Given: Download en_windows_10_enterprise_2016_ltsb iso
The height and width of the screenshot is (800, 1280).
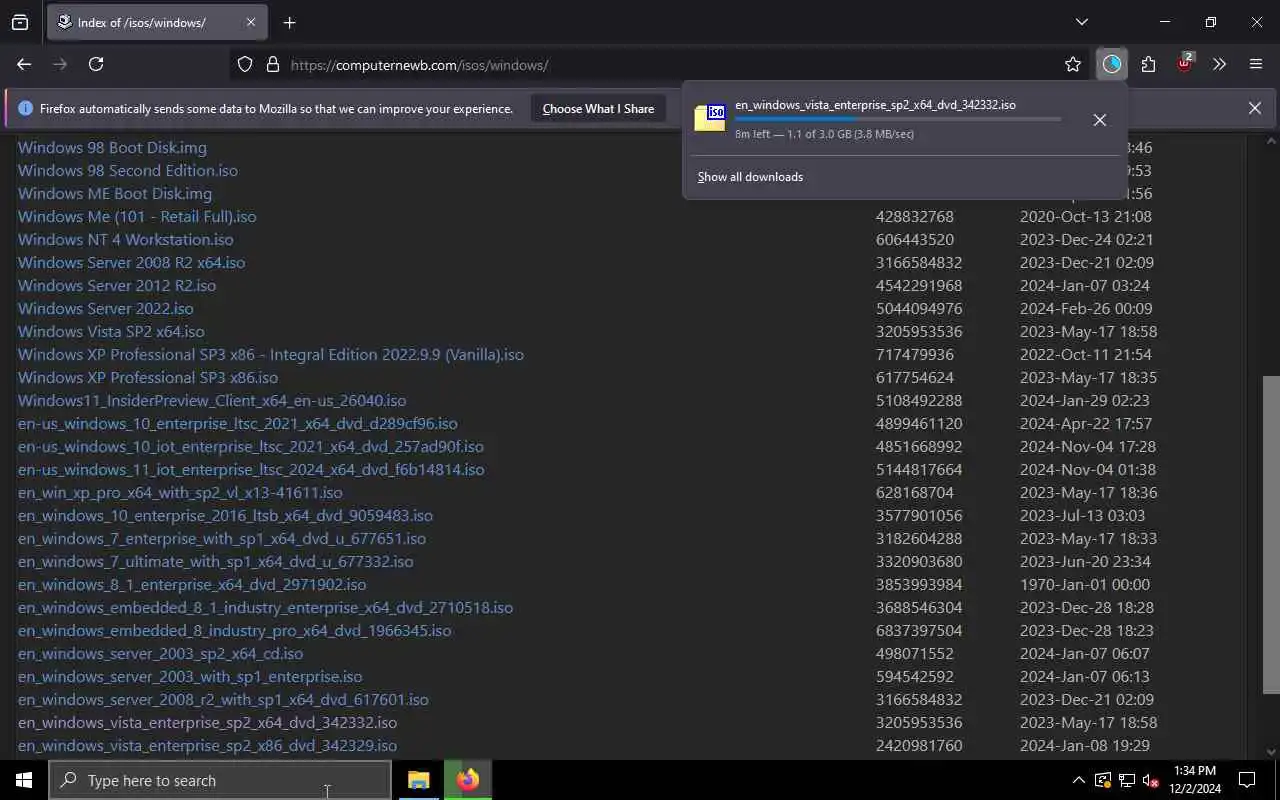Looking at the screenshot, I should pyautogui.click(x=225, y=515).
